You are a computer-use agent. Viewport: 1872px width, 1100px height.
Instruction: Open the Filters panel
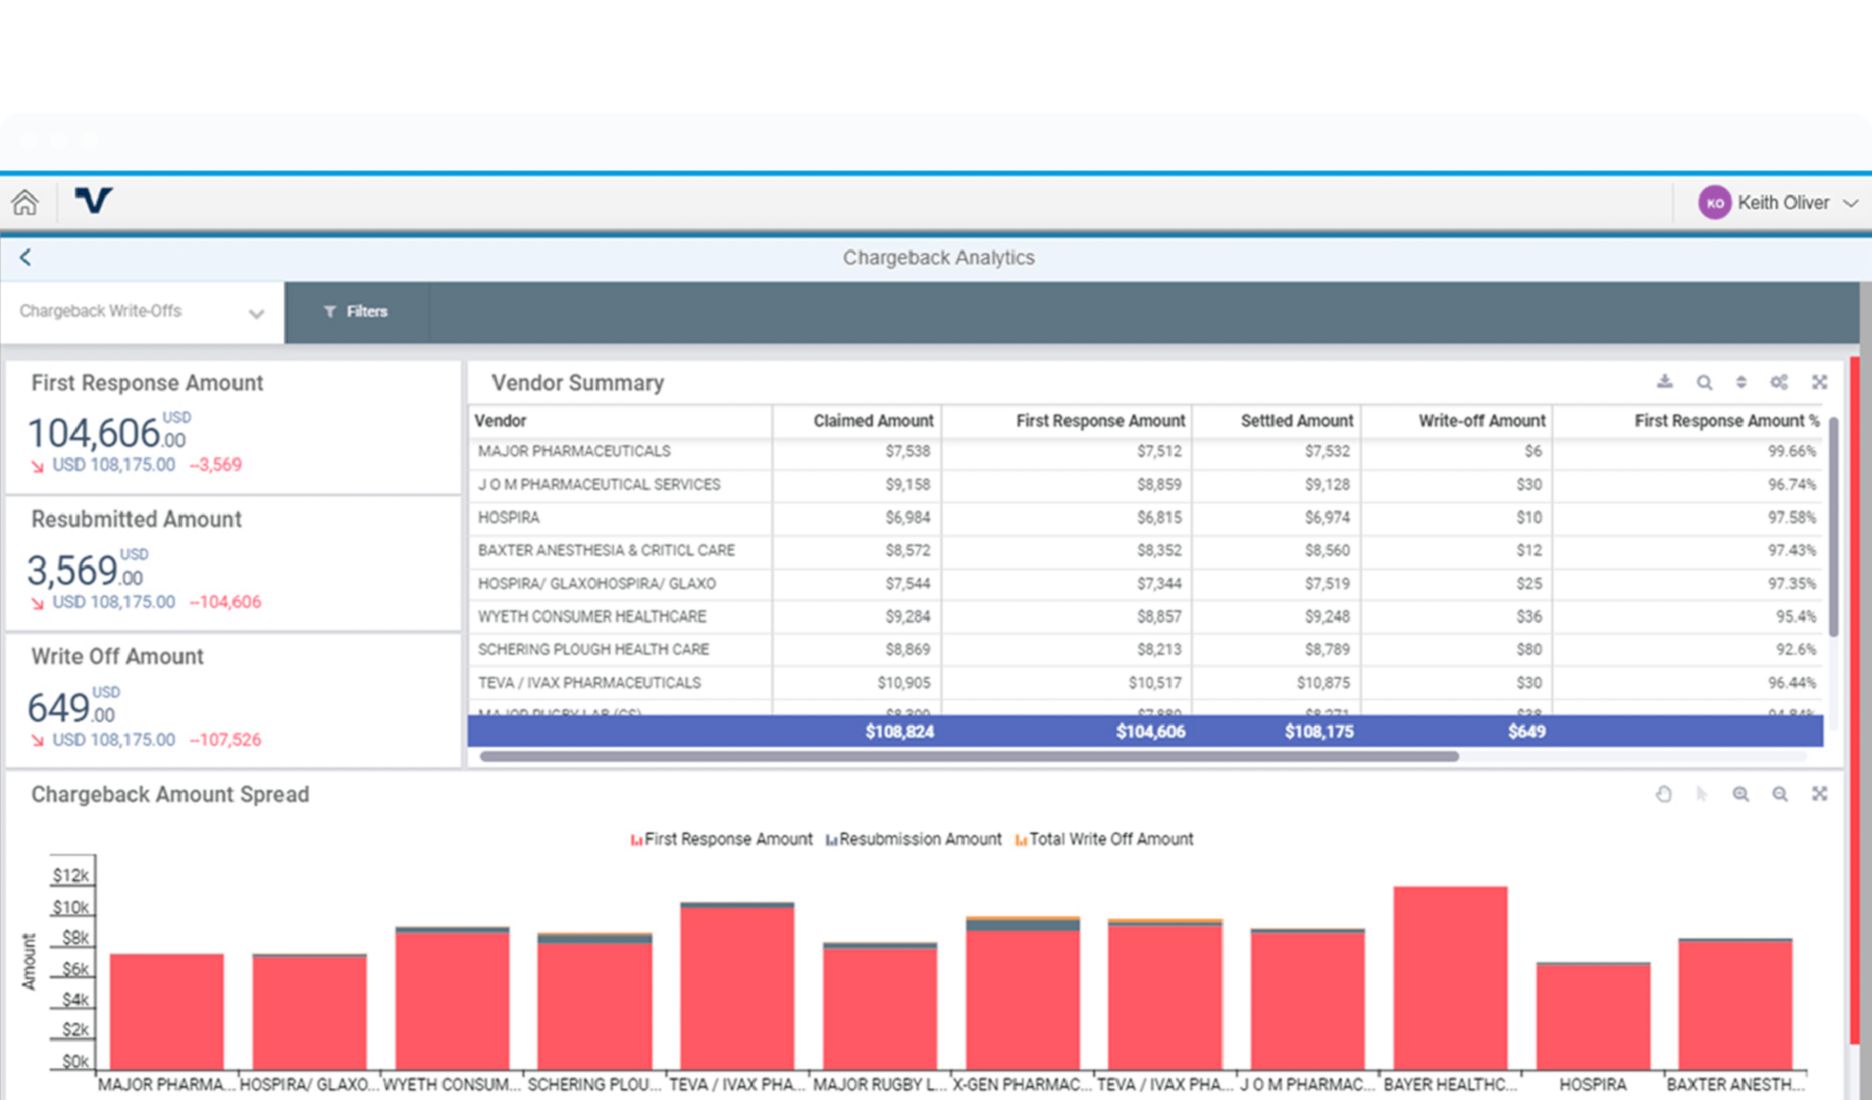coord(356,312)
